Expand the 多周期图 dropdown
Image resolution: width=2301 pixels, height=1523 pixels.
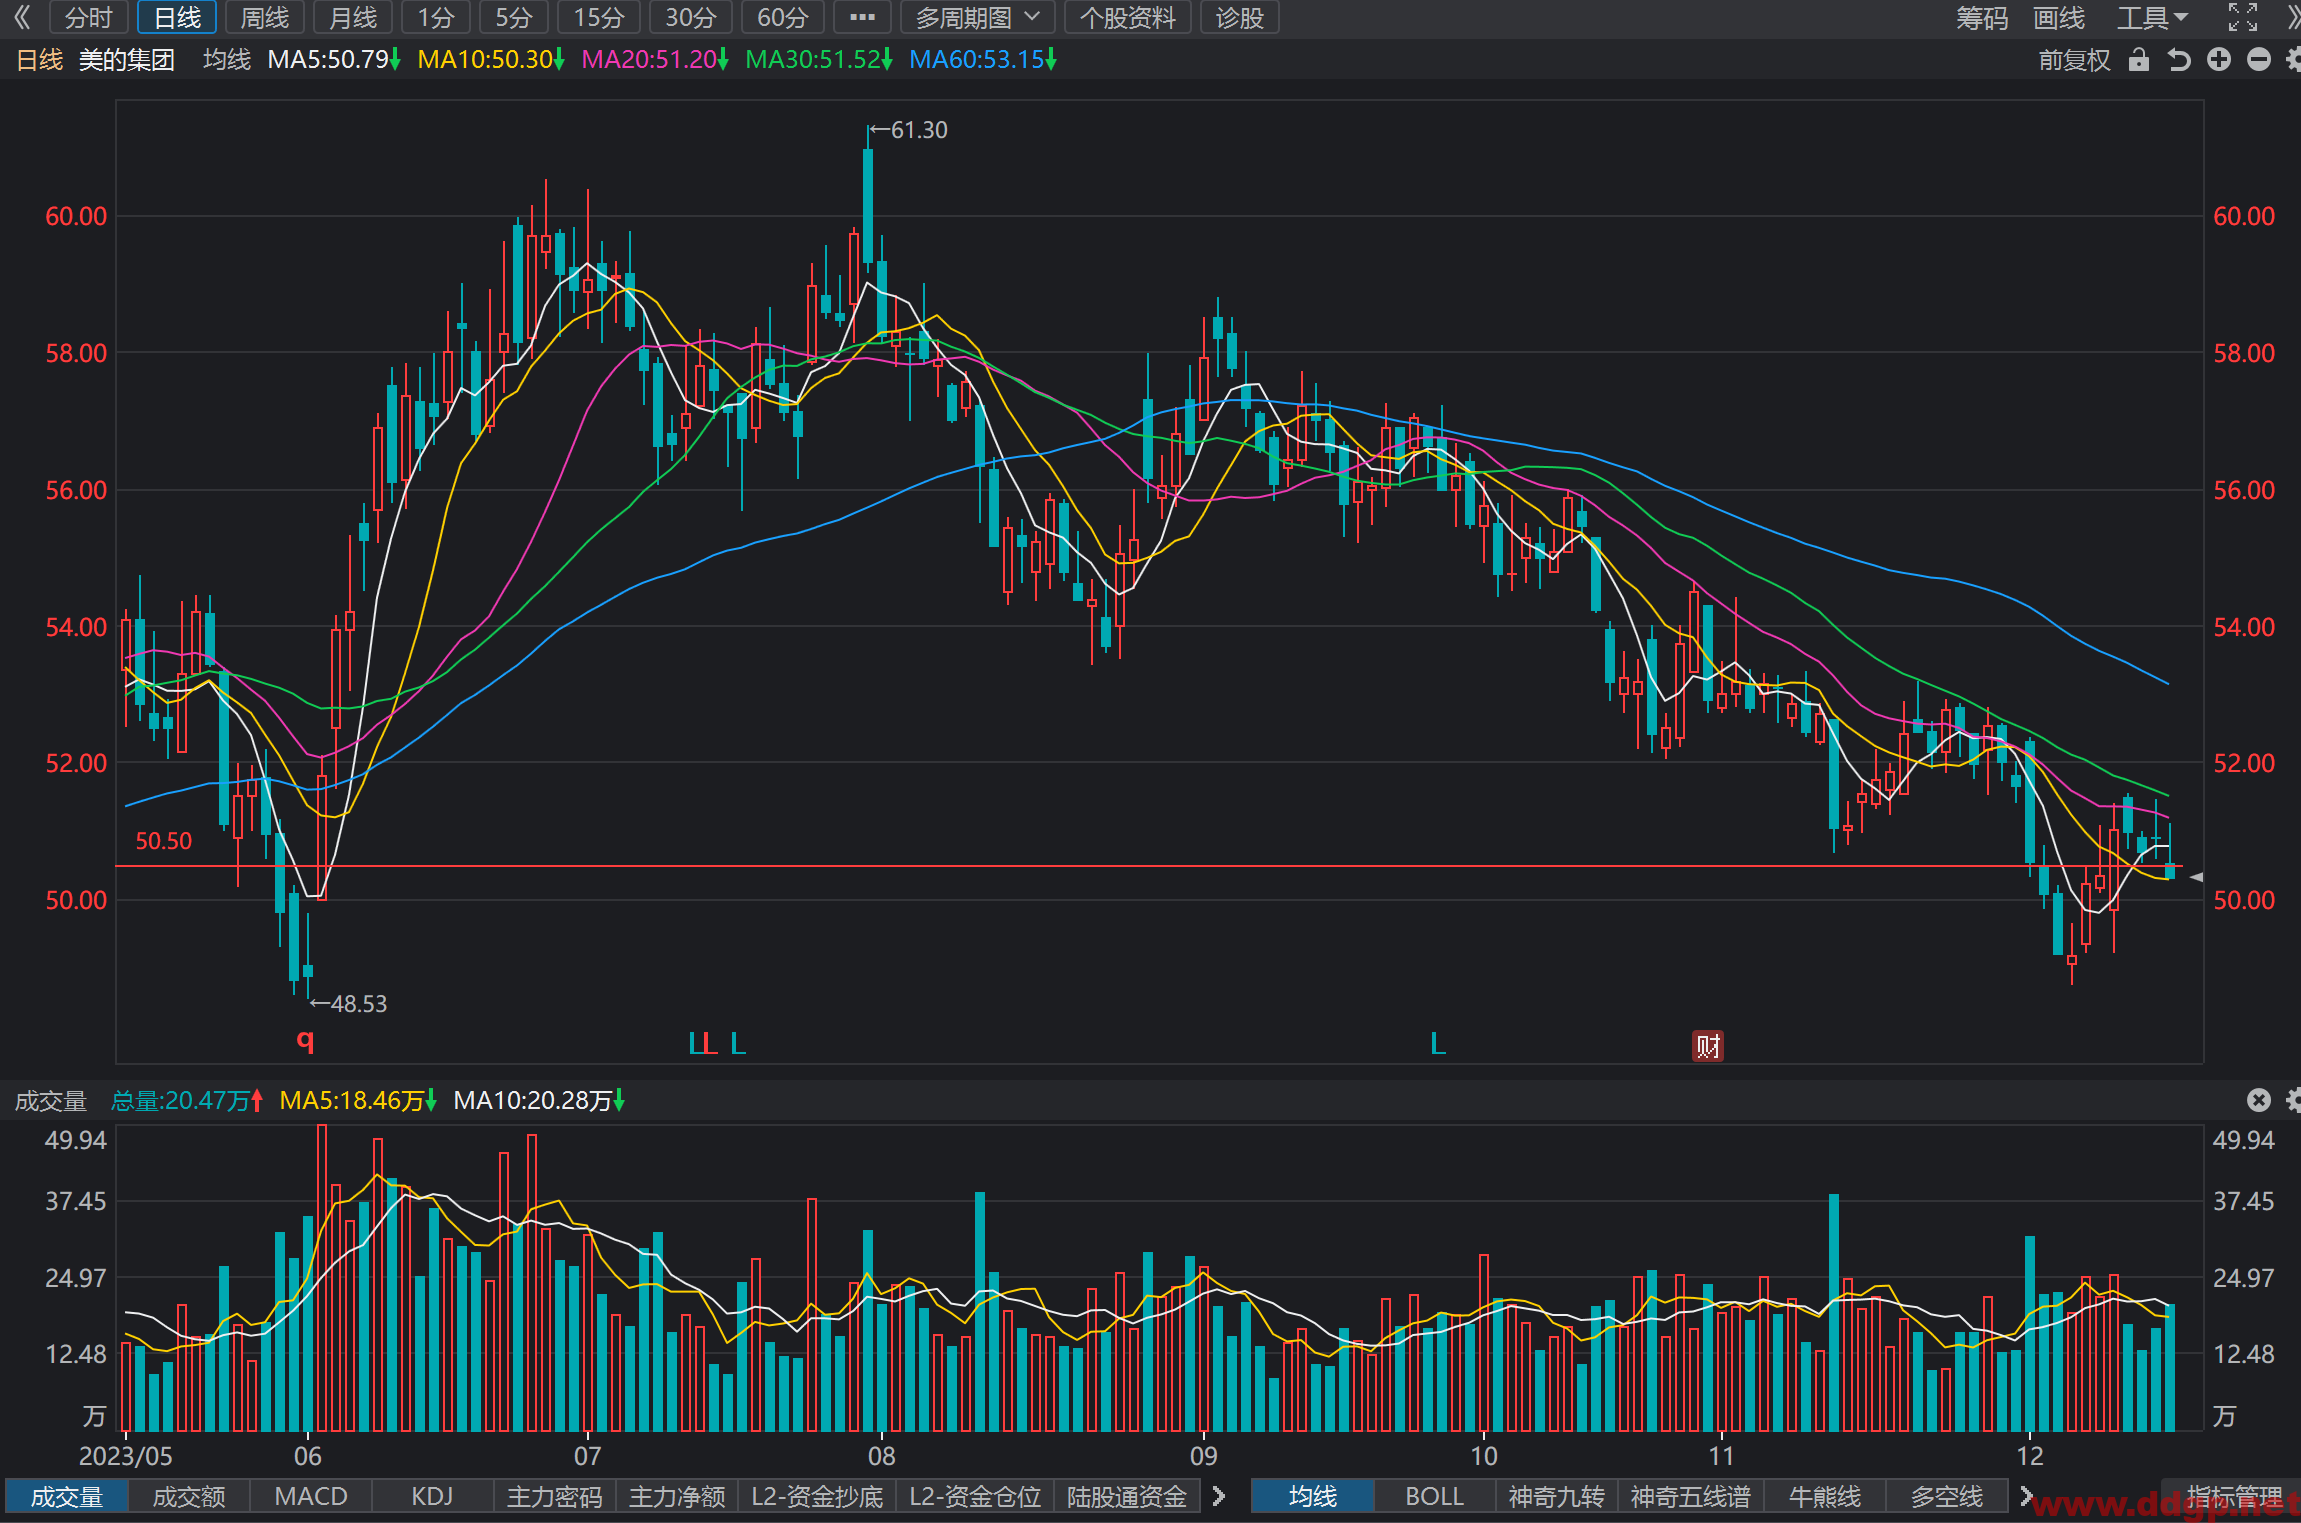(978, 17)
